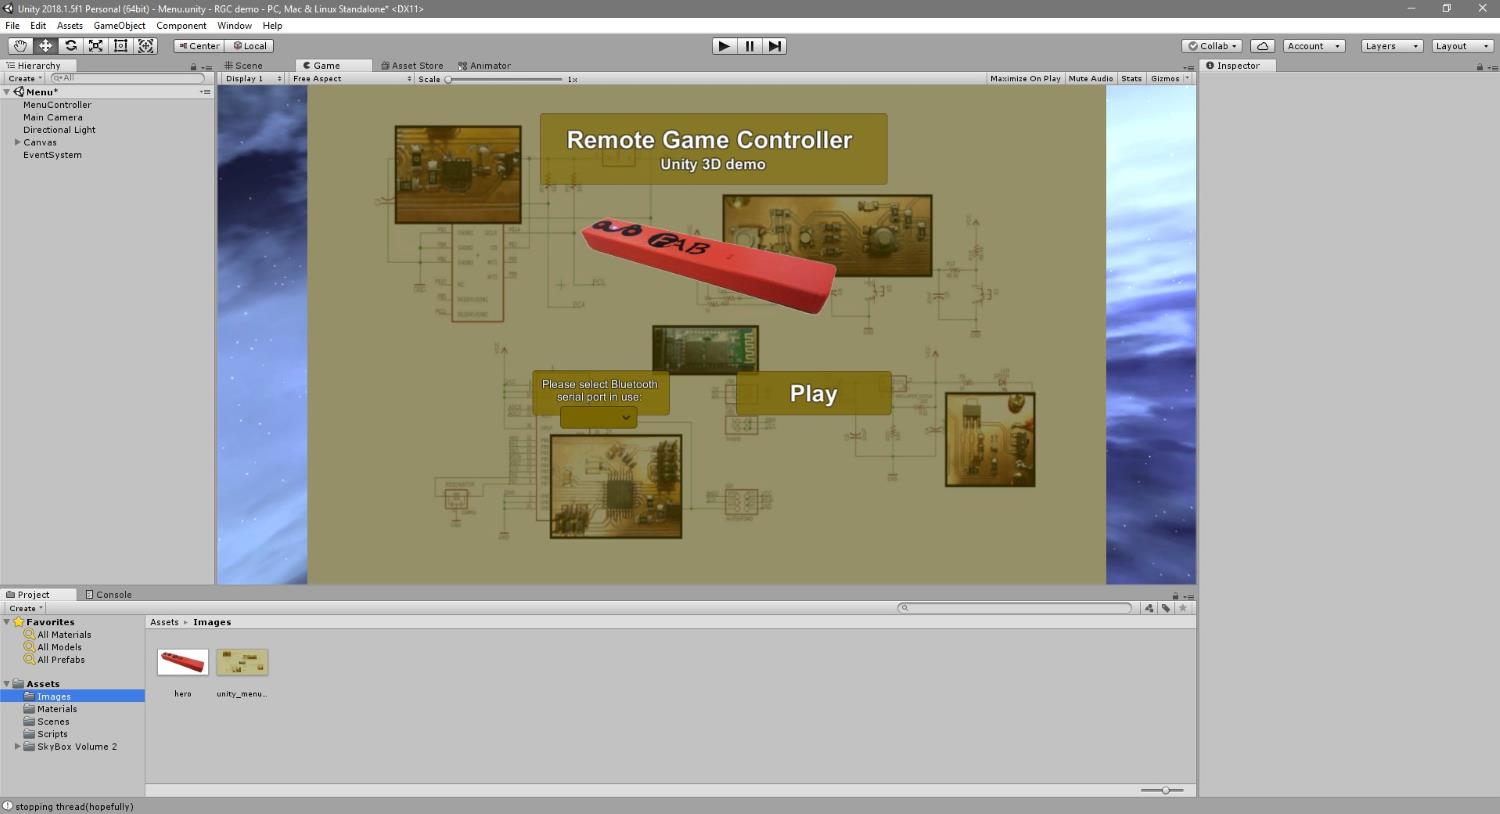Click the asset thumbnail size slider
The height and width of the screenshot is (814, 1500).
coord(1162,791)
